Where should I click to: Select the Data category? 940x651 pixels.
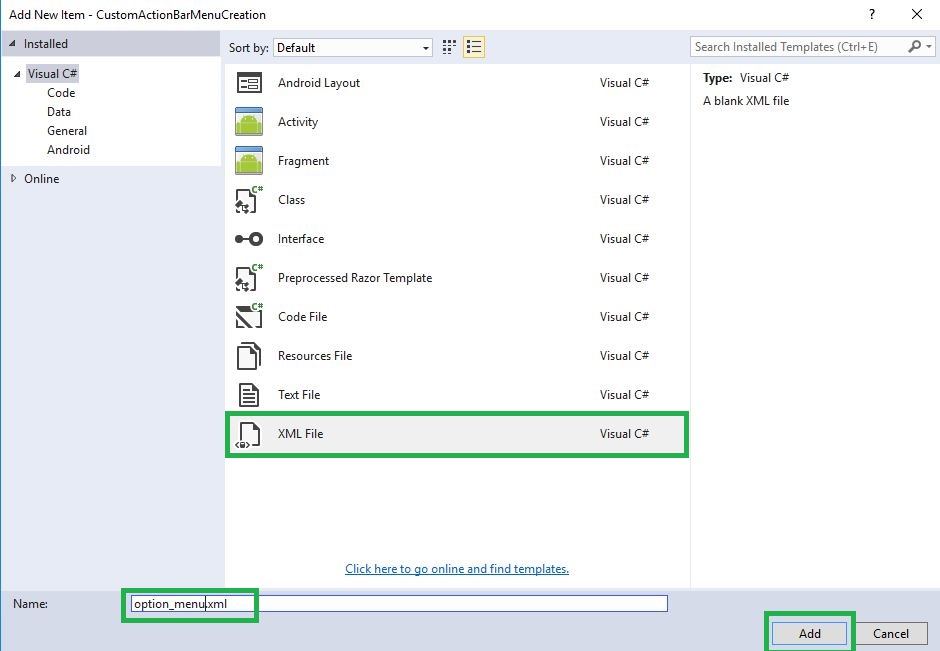coord(59,111)
